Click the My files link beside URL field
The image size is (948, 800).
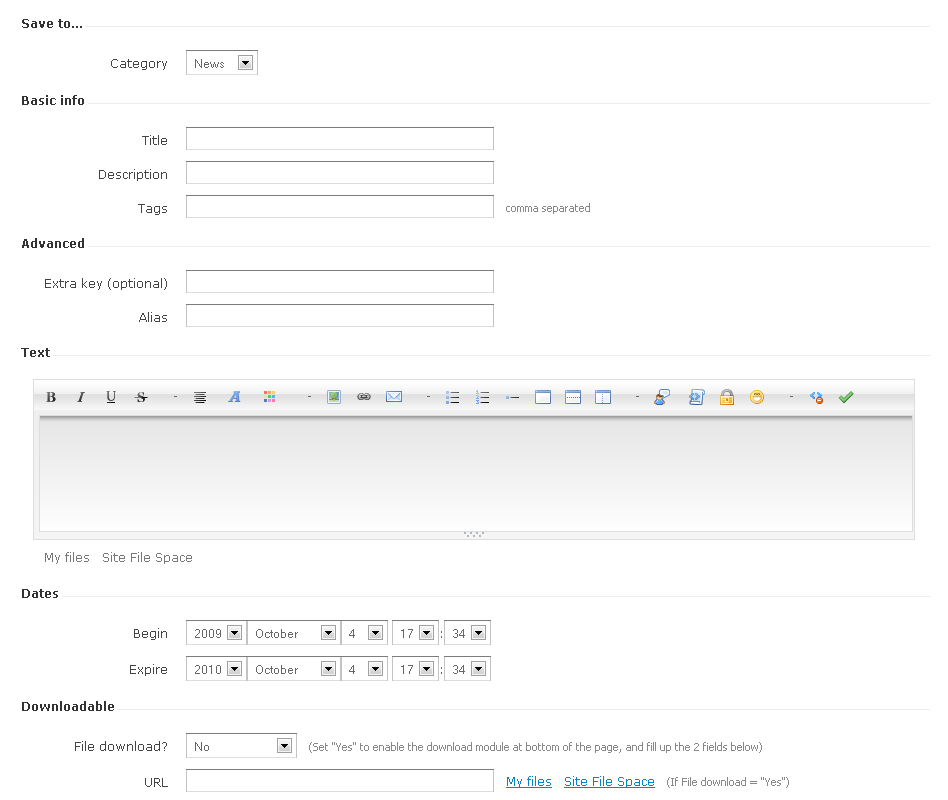(528, 781)
